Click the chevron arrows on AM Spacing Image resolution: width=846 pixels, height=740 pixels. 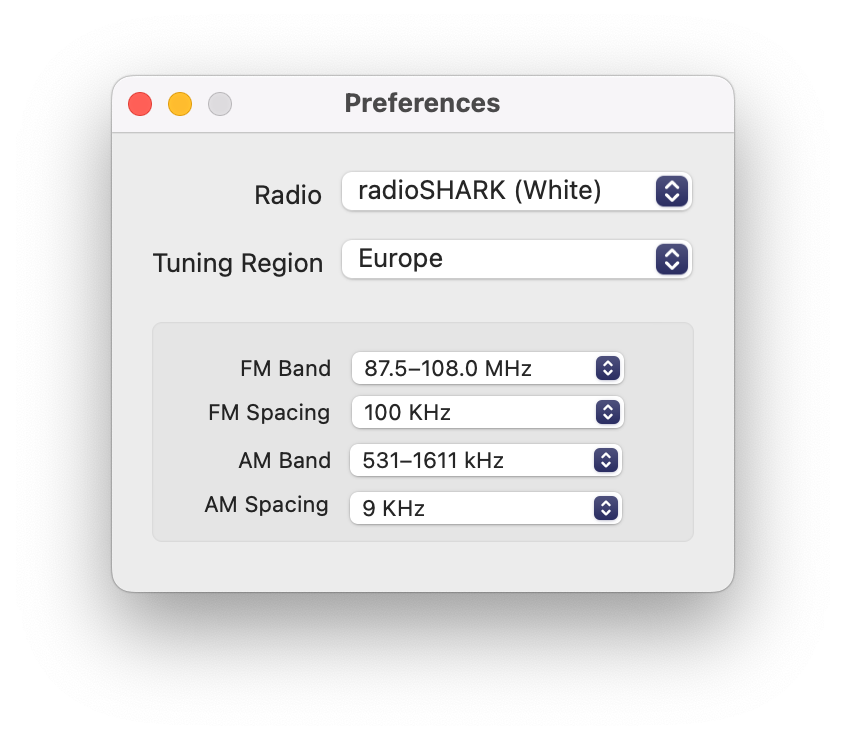(606, 508)
